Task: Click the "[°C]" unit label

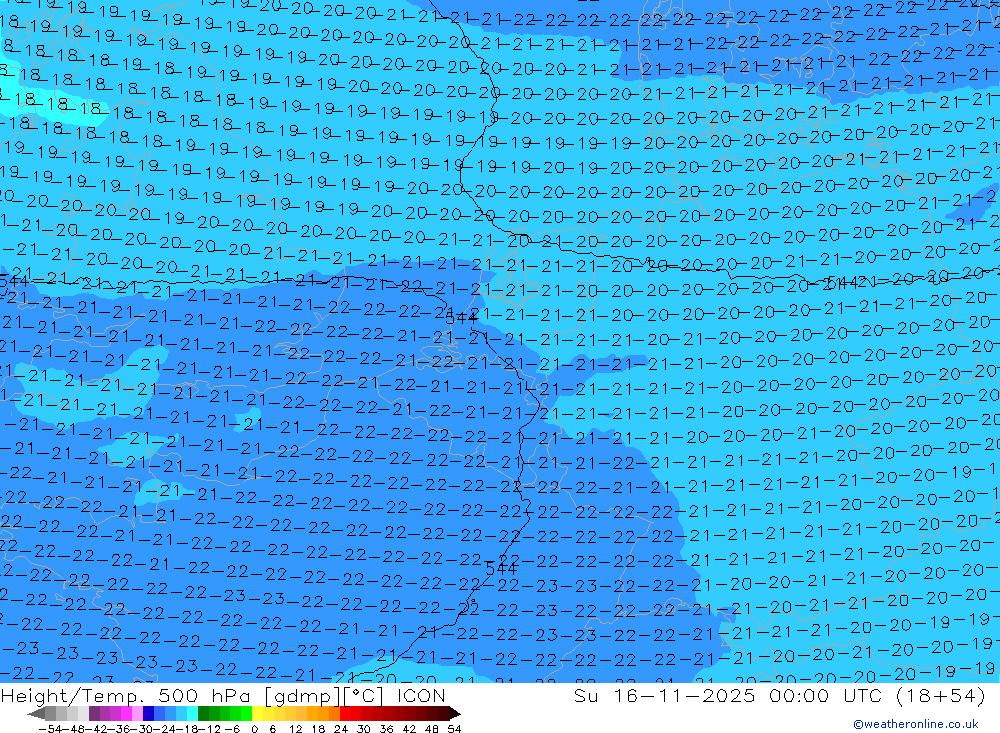Action: (365, 695)
